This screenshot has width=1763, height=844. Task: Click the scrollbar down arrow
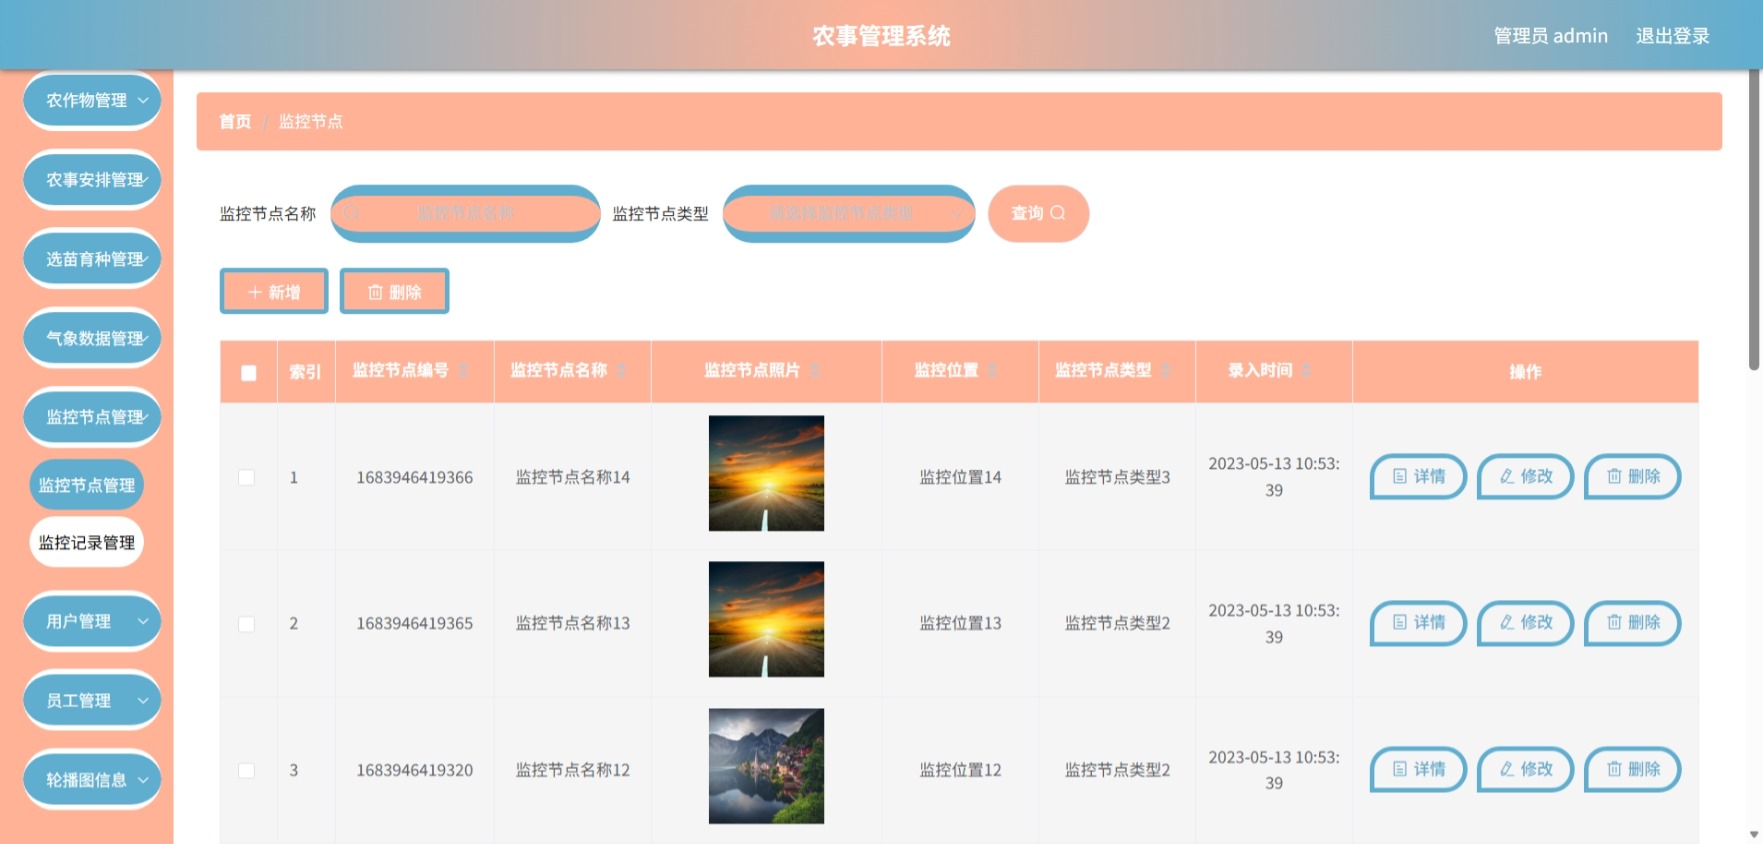1754,835
